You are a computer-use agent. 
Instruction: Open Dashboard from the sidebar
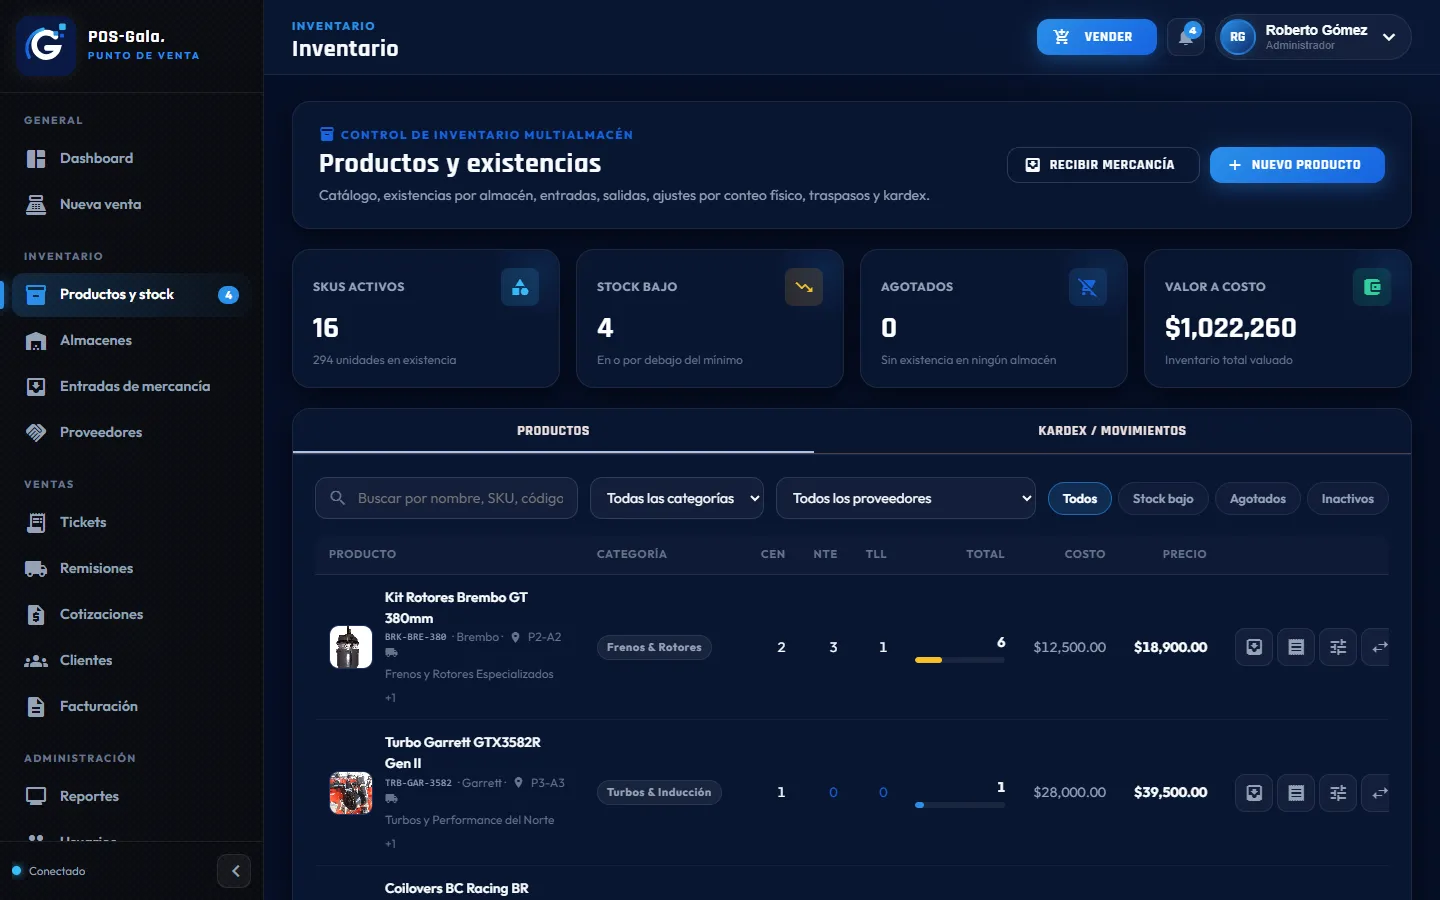[131, 158]
